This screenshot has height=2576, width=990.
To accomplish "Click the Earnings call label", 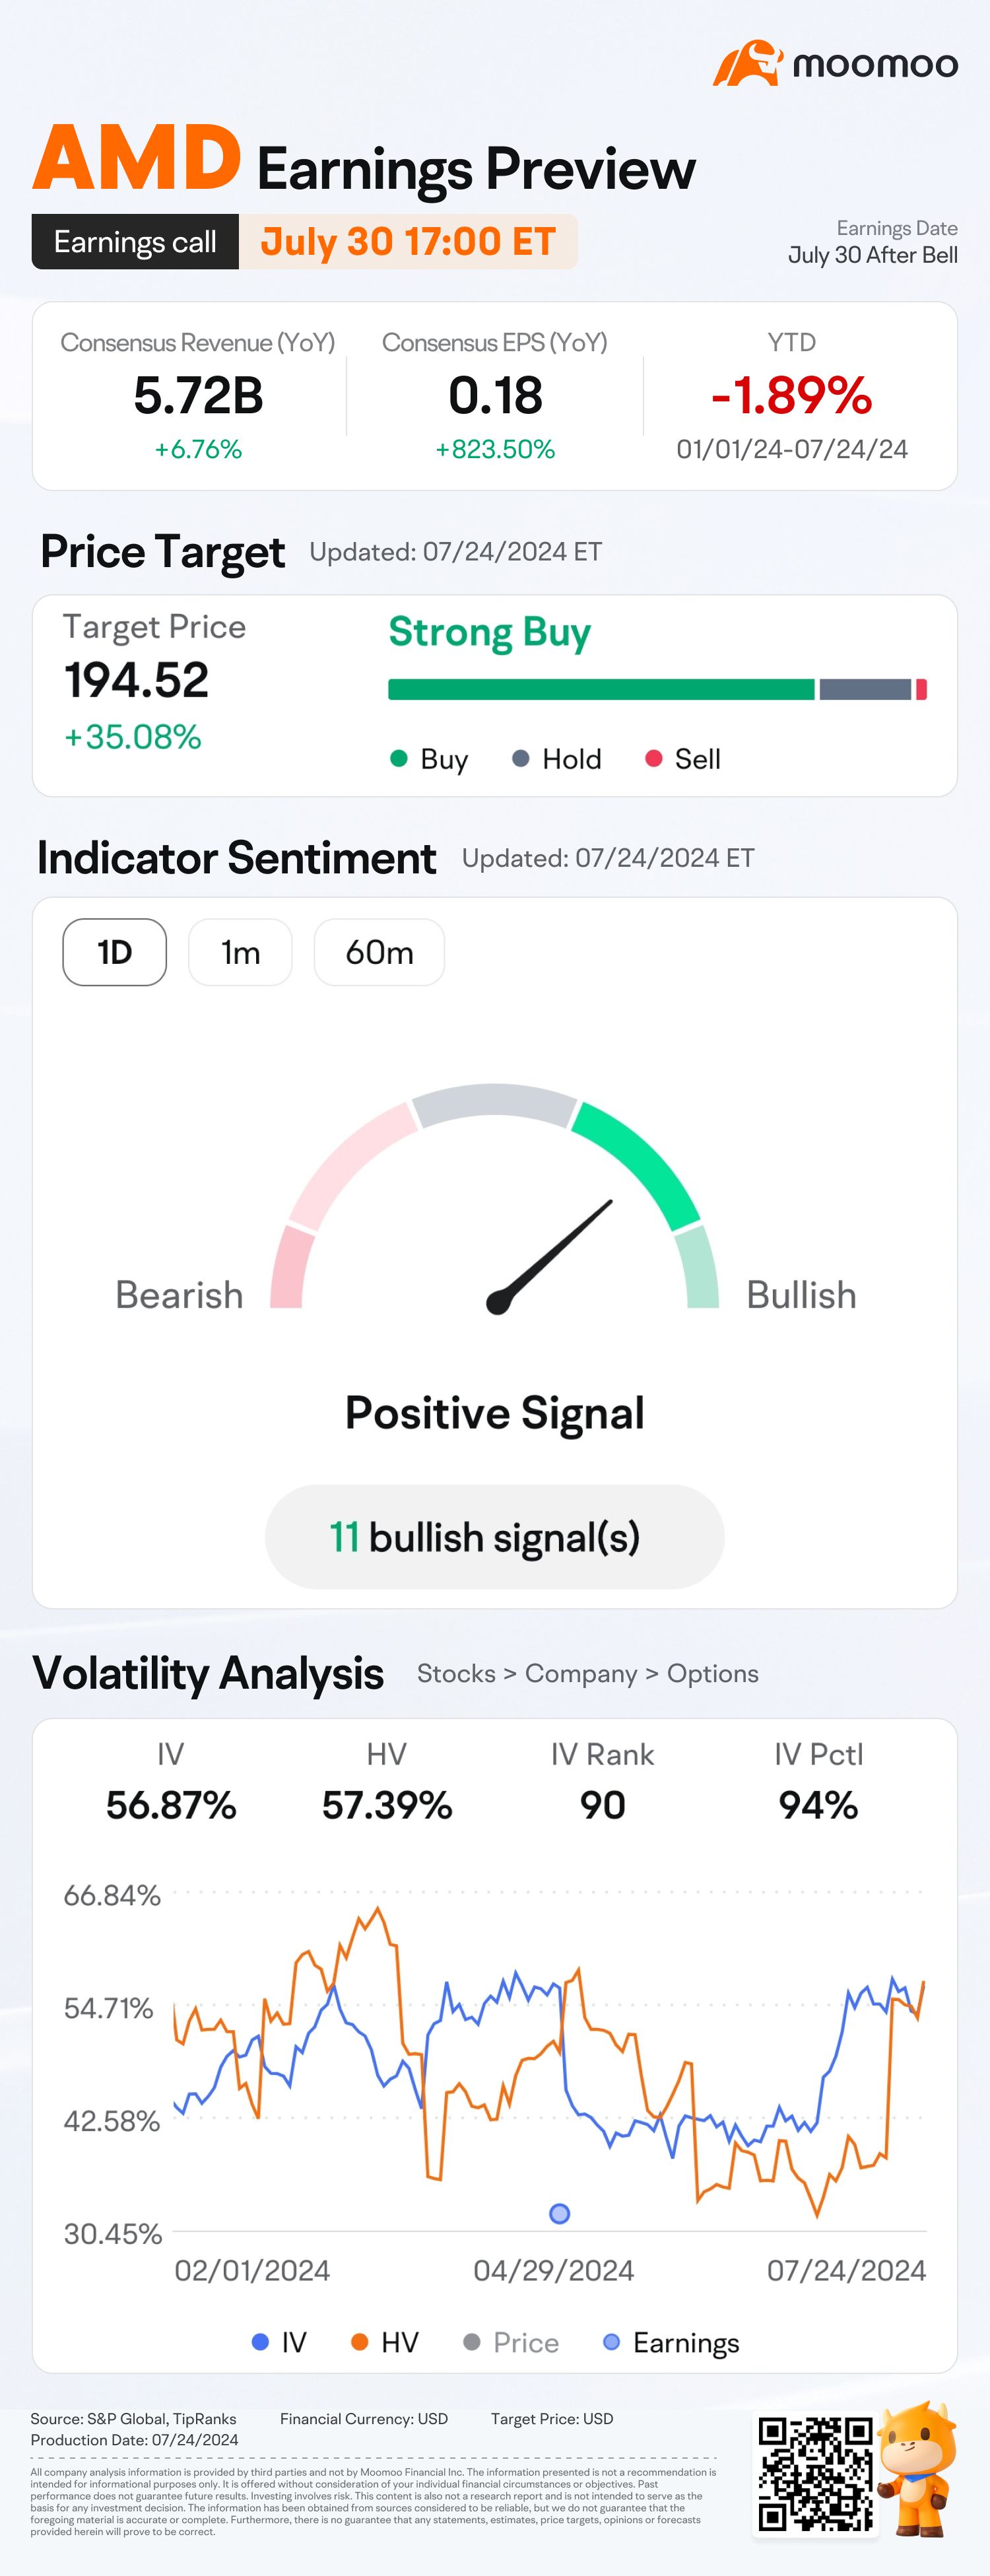I will tap(135, 241).
